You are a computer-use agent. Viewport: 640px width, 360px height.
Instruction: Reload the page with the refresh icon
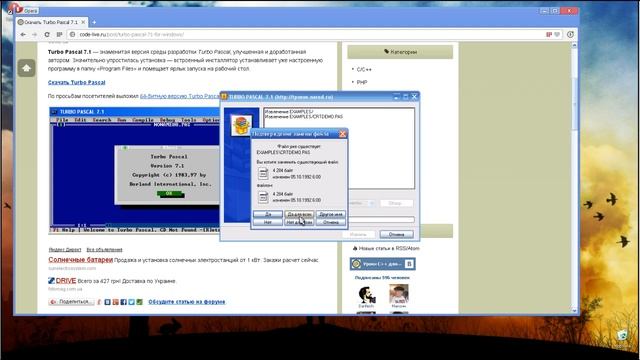[47, 34]
